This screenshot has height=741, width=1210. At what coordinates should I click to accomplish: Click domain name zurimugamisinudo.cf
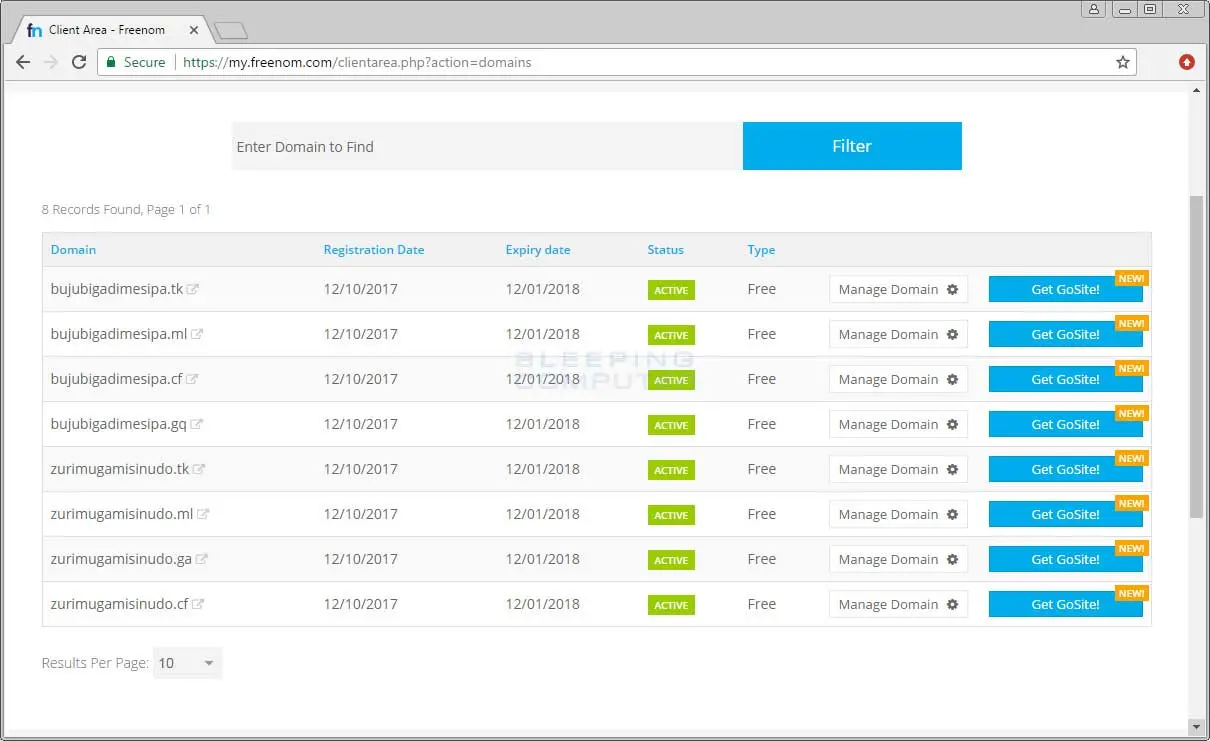[119, 604]
